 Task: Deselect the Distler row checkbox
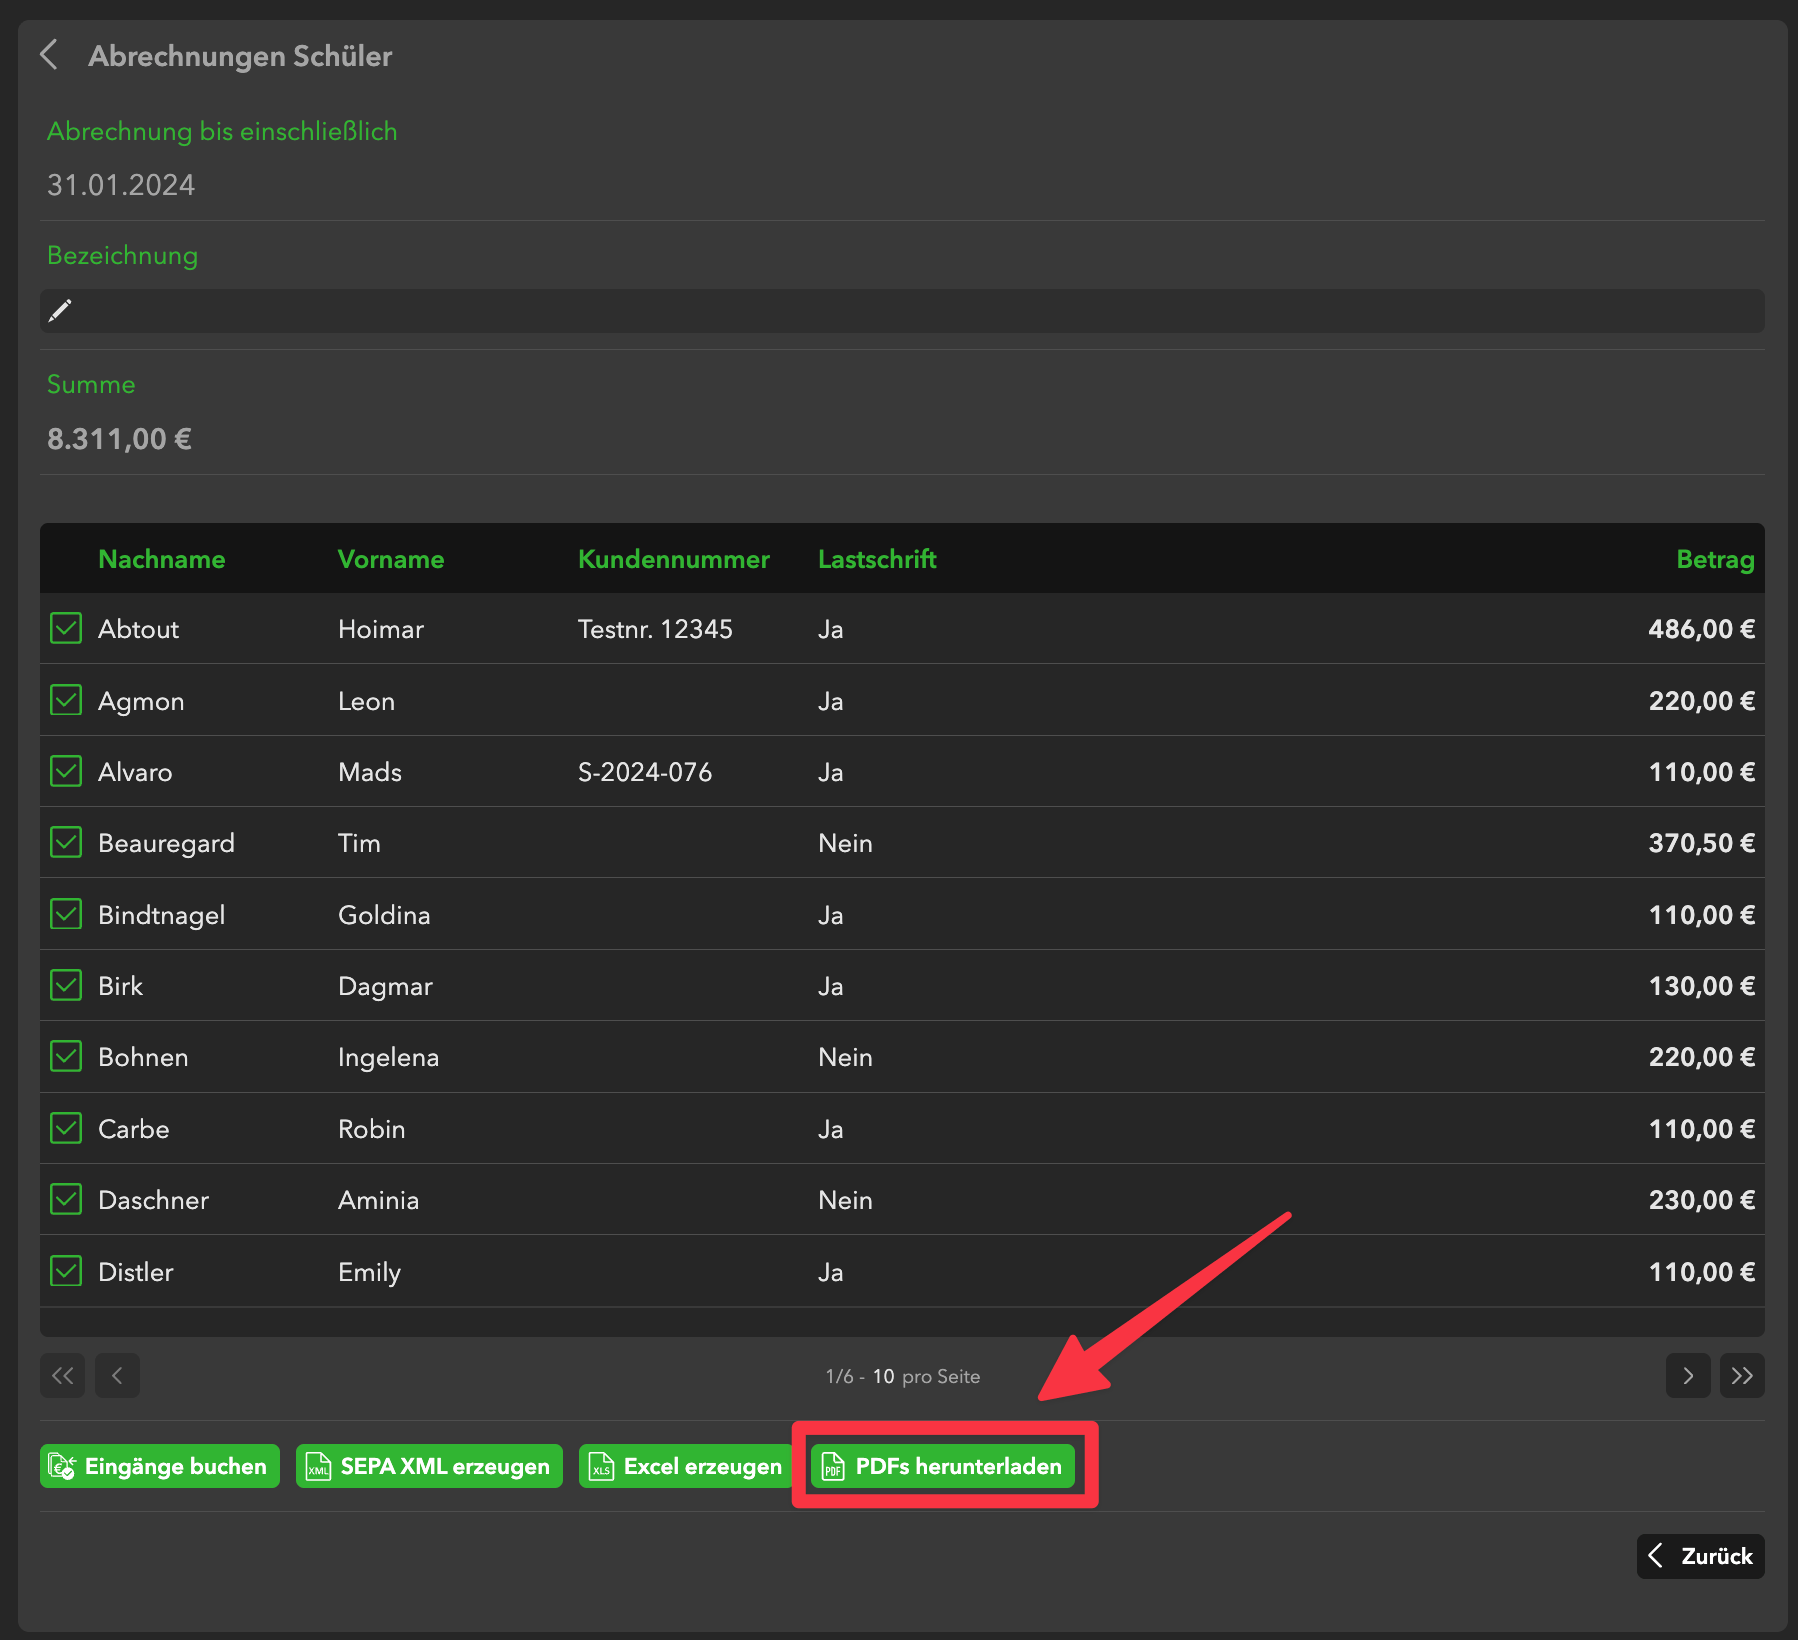(x=66, y=1271)
